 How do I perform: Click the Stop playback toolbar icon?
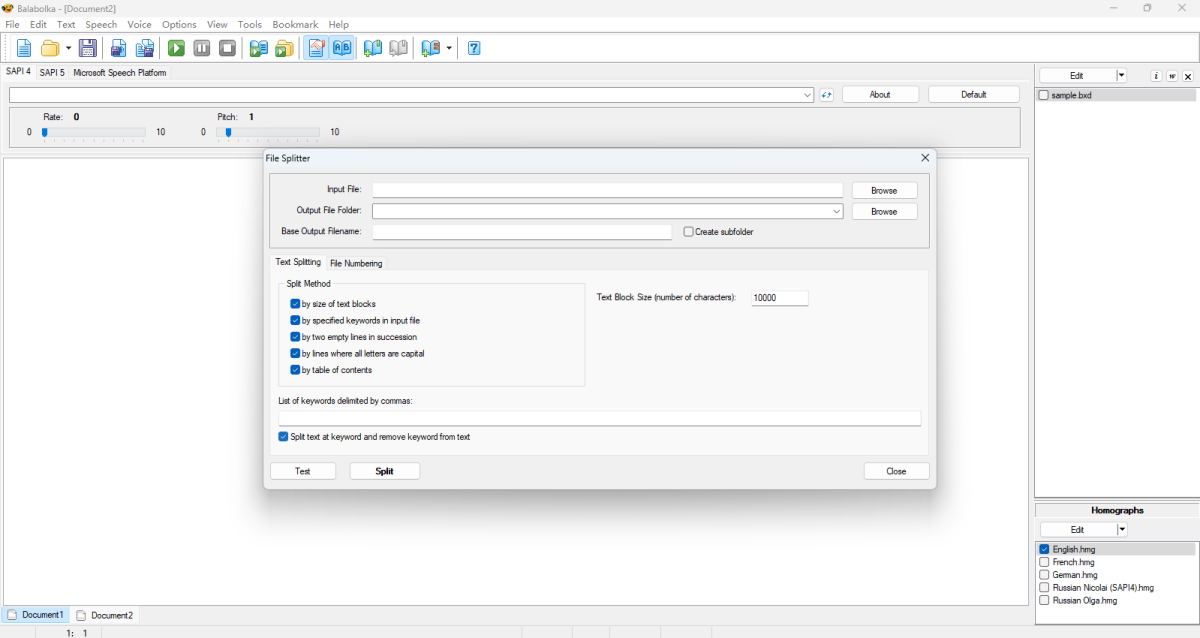(228, 48)
